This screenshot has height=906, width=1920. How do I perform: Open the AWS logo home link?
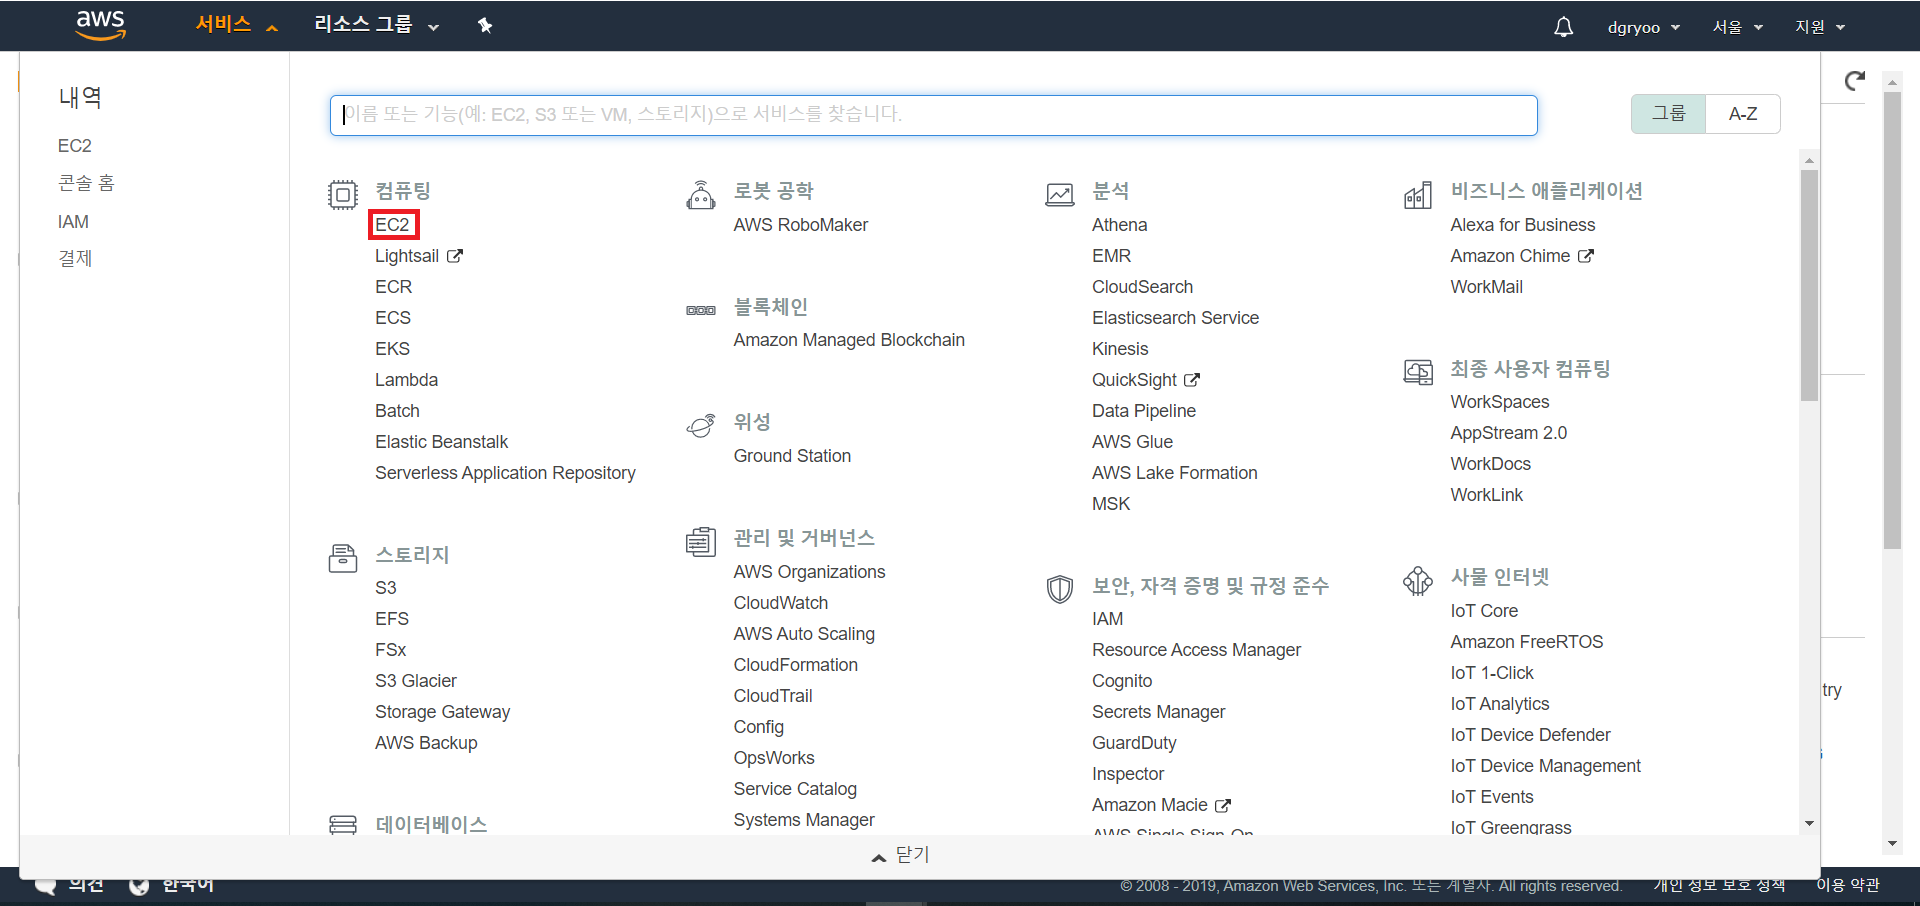101,25
